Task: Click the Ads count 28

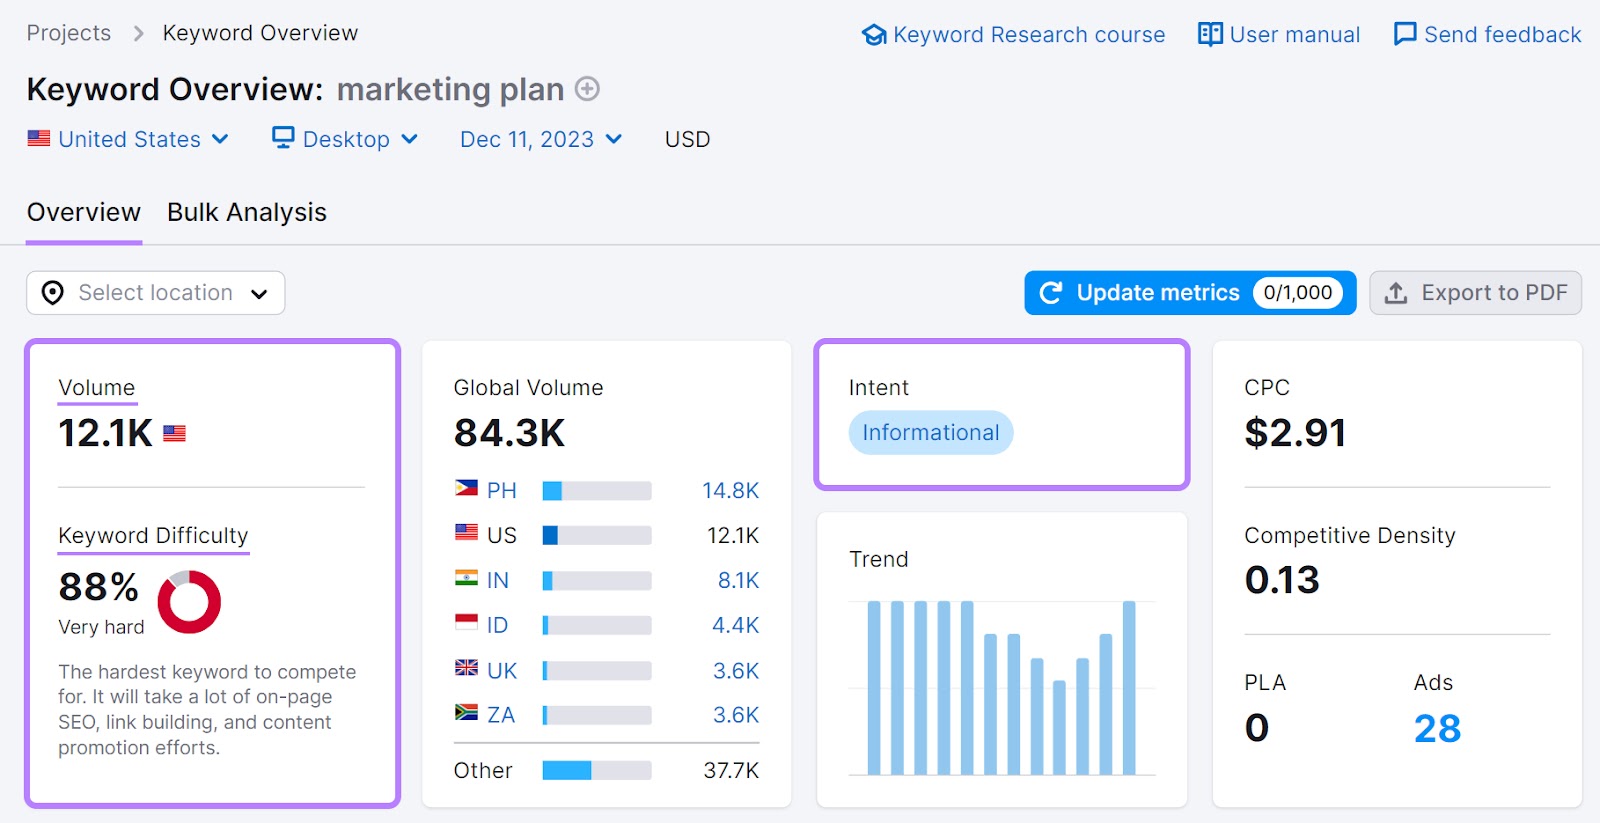Action: (1437, 729)
